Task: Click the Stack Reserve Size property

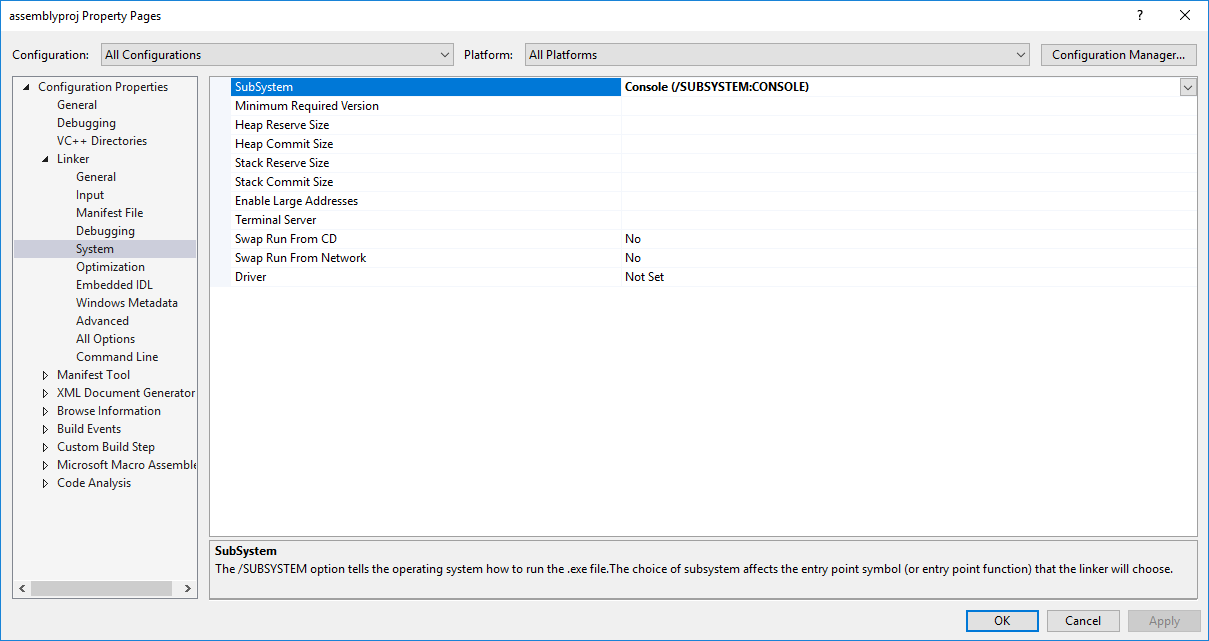Action: (x=282, y=163)
